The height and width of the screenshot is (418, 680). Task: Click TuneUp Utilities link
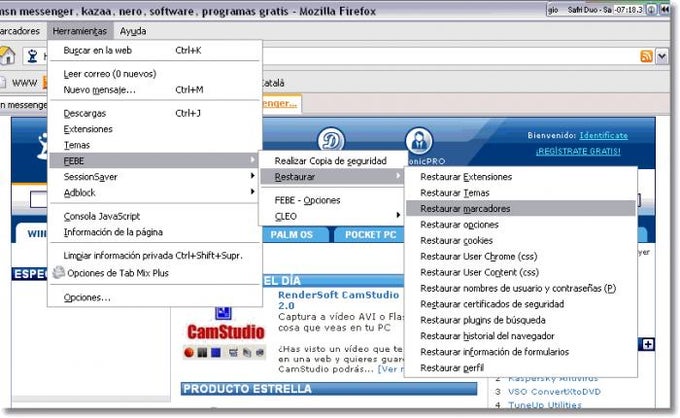tap(545, 405)
